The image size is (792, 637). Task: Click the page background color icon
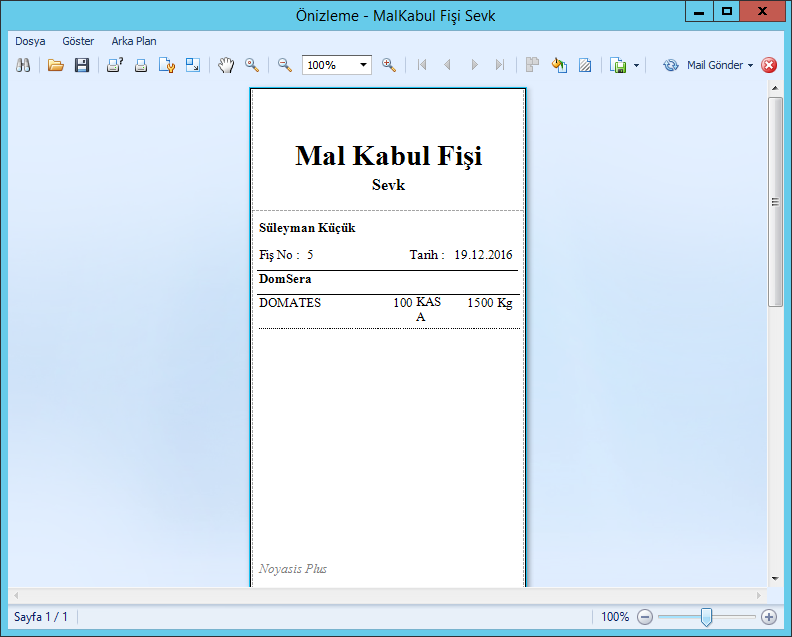[559, 65]
